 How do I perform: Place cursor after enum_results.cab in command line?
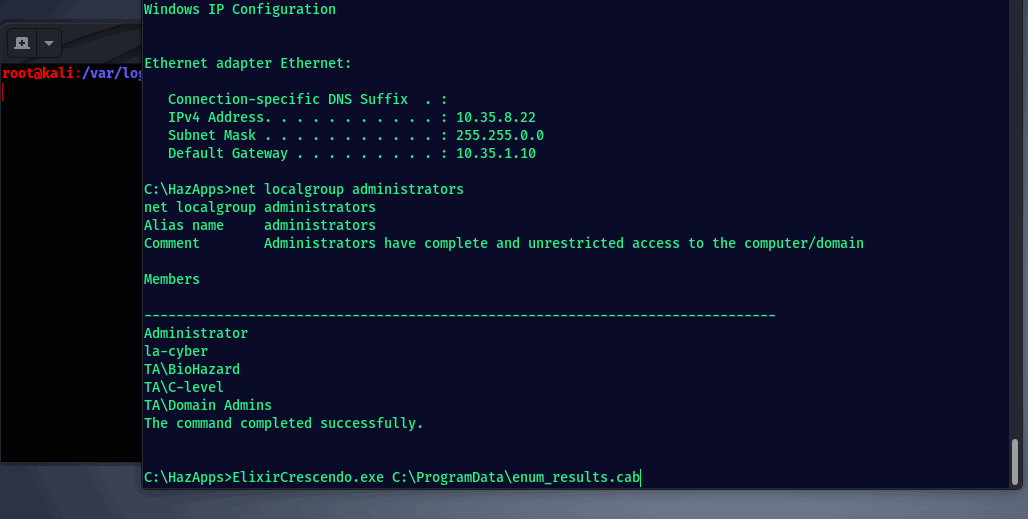click(x=641, y=477)
